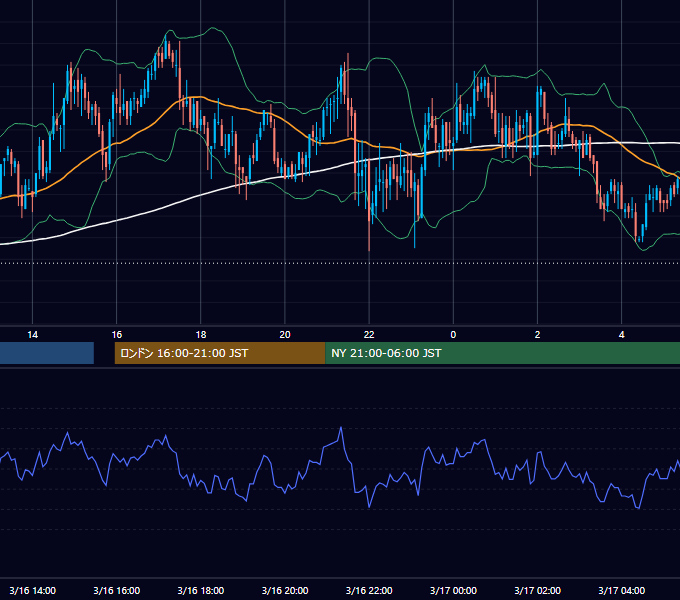Click the 3/17 00:00 timestamp label
Viewport: 680px width, 600px height.
click(x=453, y=590)
